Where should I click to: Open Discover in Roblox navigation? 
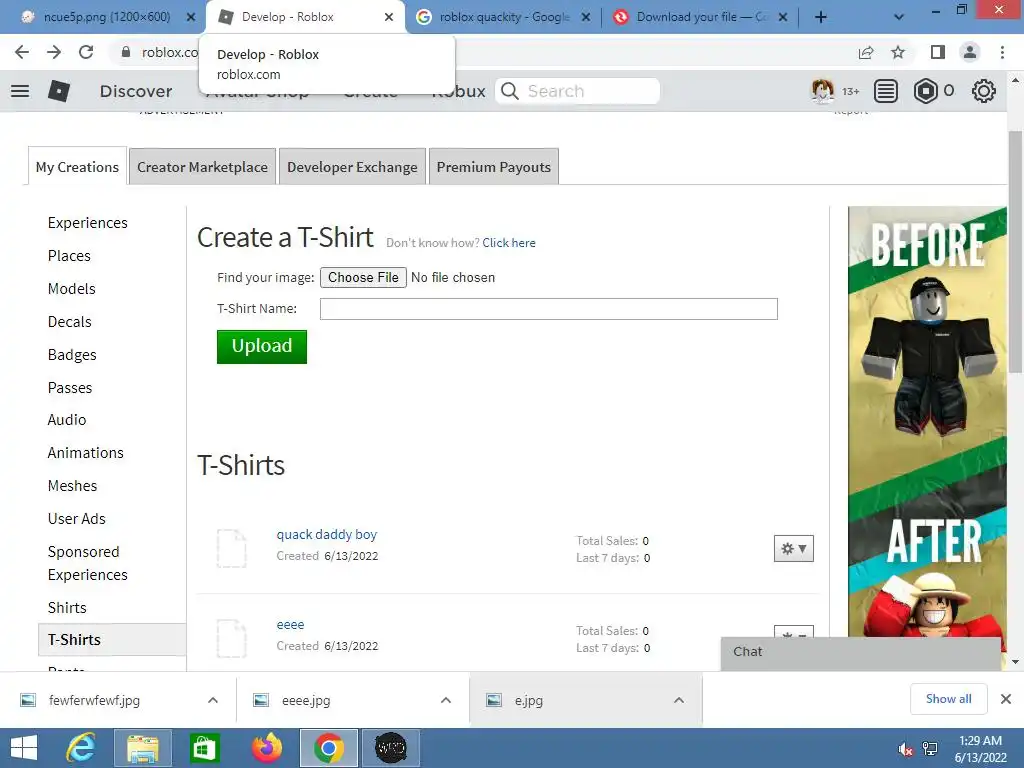[136, 91]
